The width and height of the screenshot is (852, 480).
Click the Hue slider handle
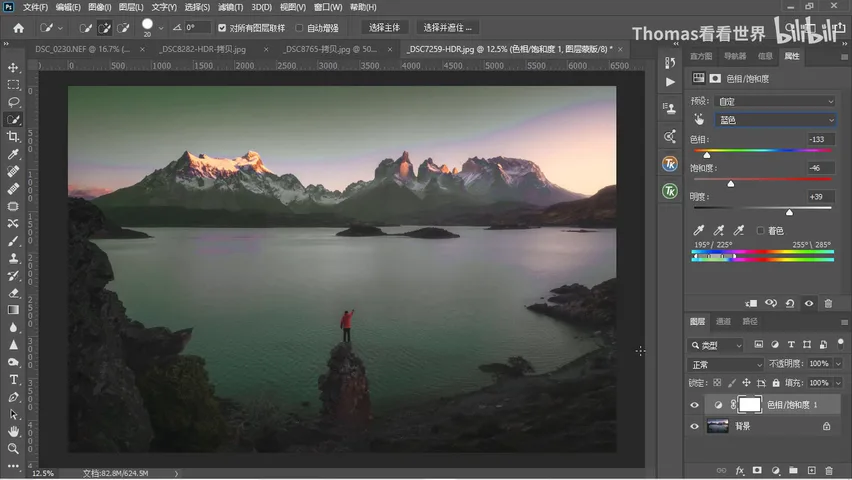[x=707, y=155]
